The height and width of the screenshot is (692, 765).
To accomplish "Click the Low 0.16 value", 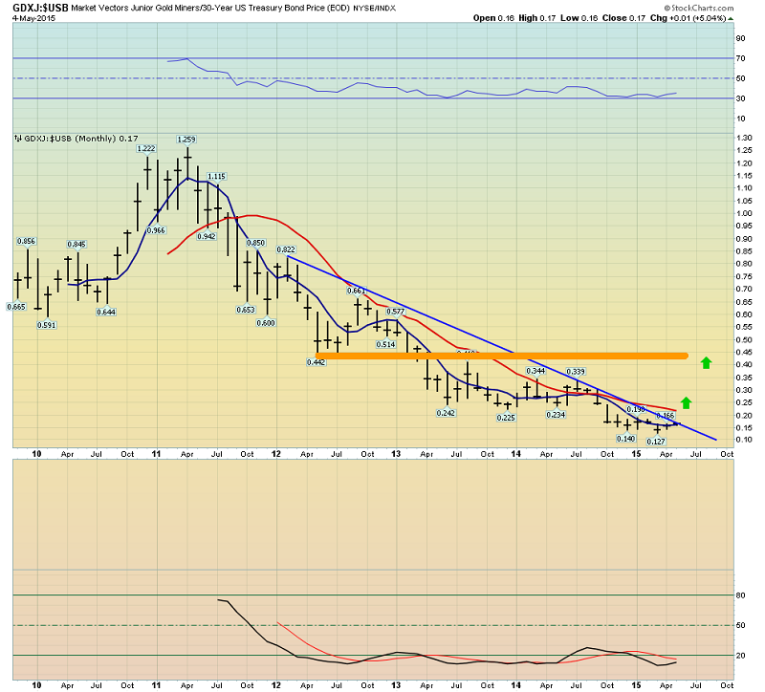I will (579, 18).
